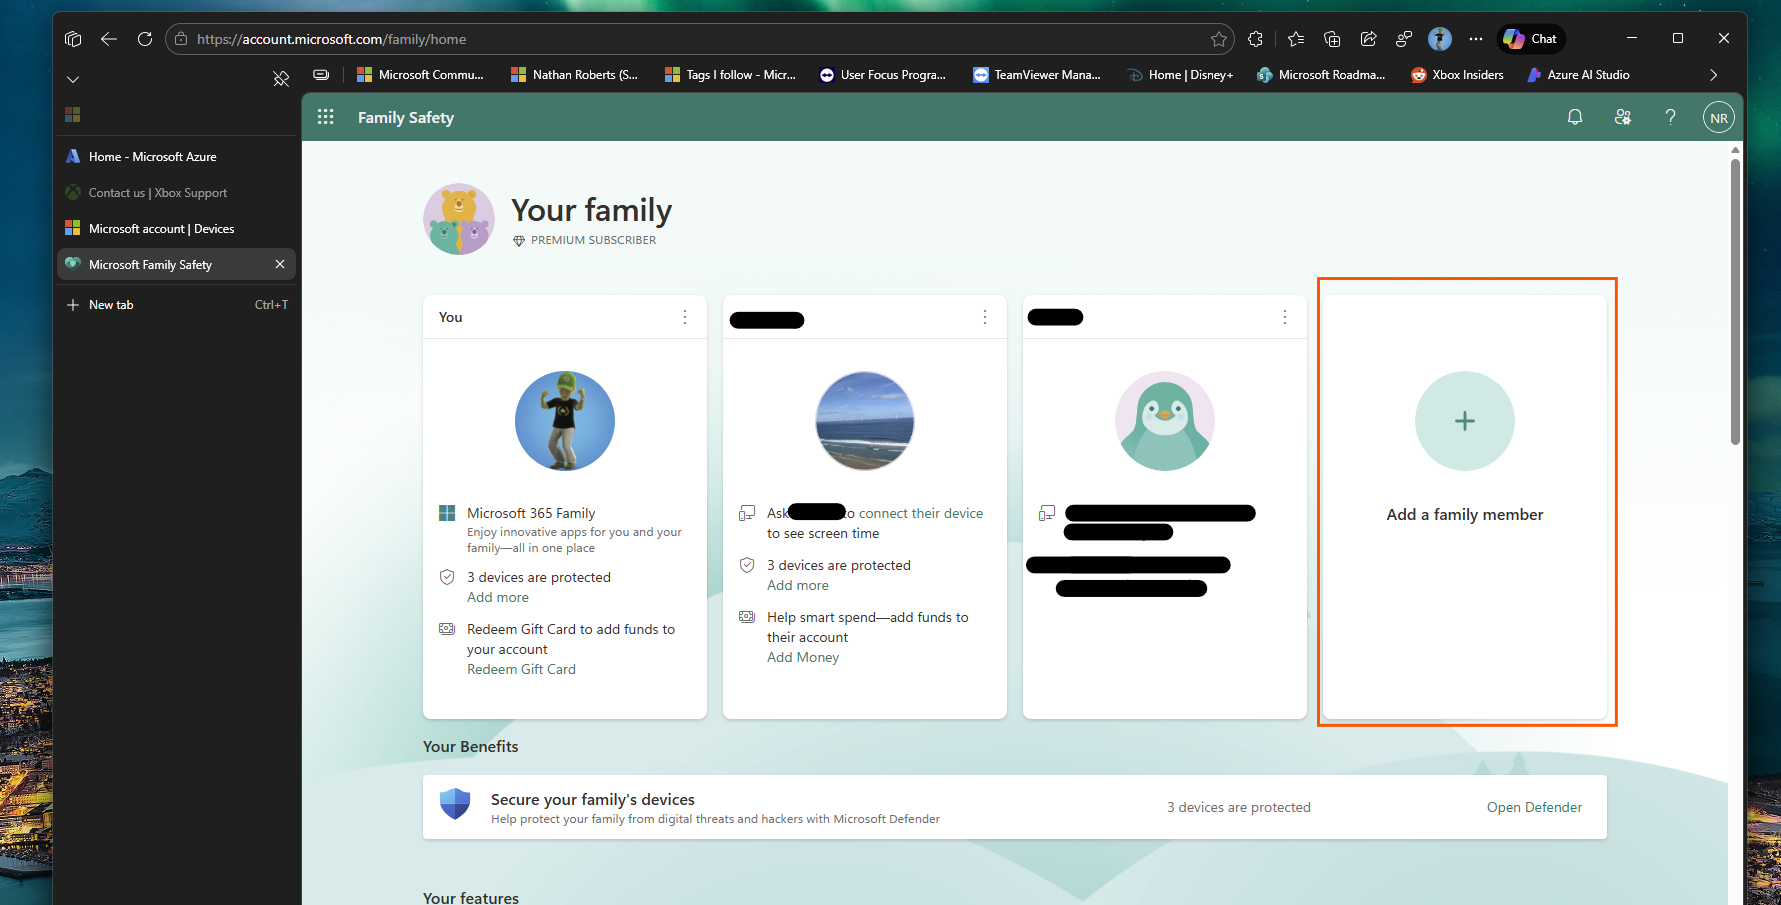Add this page to favorites star
The height and width of the screenshot is (905, 1781).
tap(1219, 39)
